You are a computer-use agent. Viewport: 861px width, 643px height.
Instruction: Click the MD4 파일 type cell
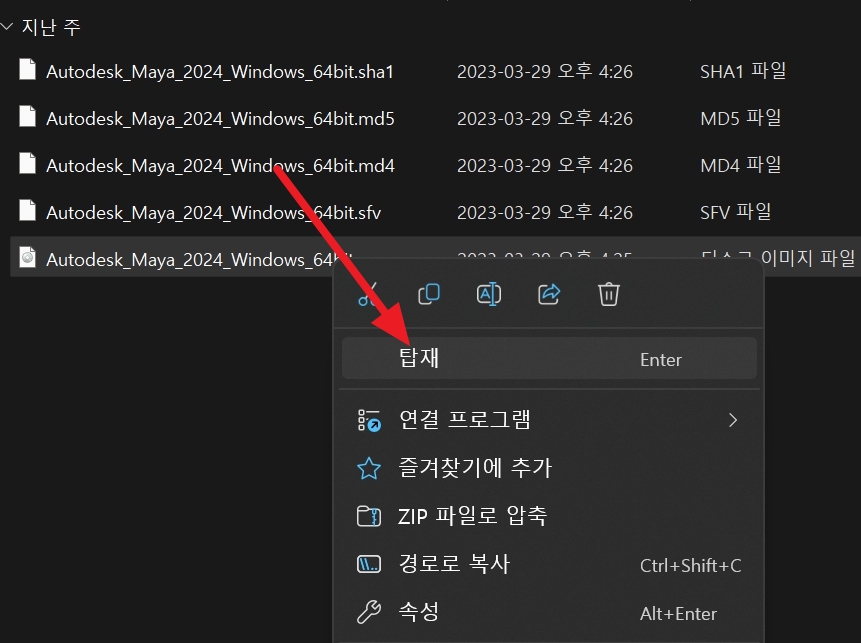click(x=741, y=165)
